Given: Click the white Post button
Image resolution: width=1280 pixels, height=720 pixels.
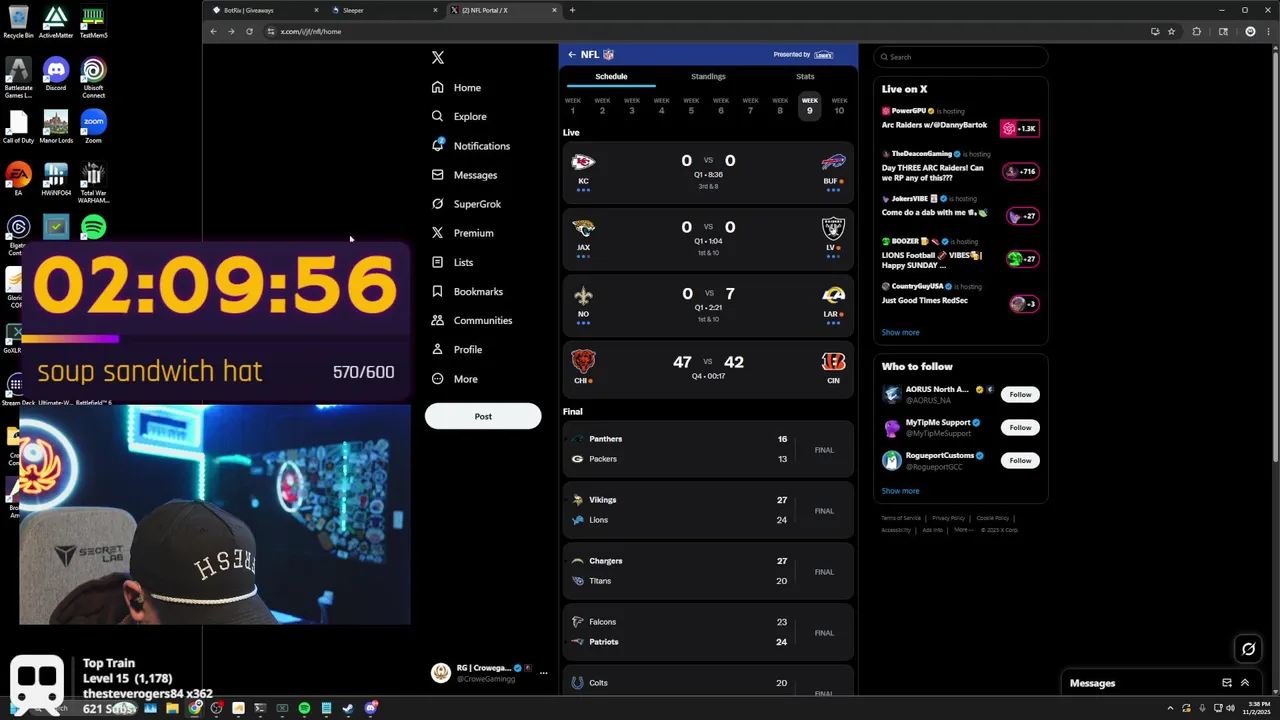Looking at the screenshot, I should [483, 416].
